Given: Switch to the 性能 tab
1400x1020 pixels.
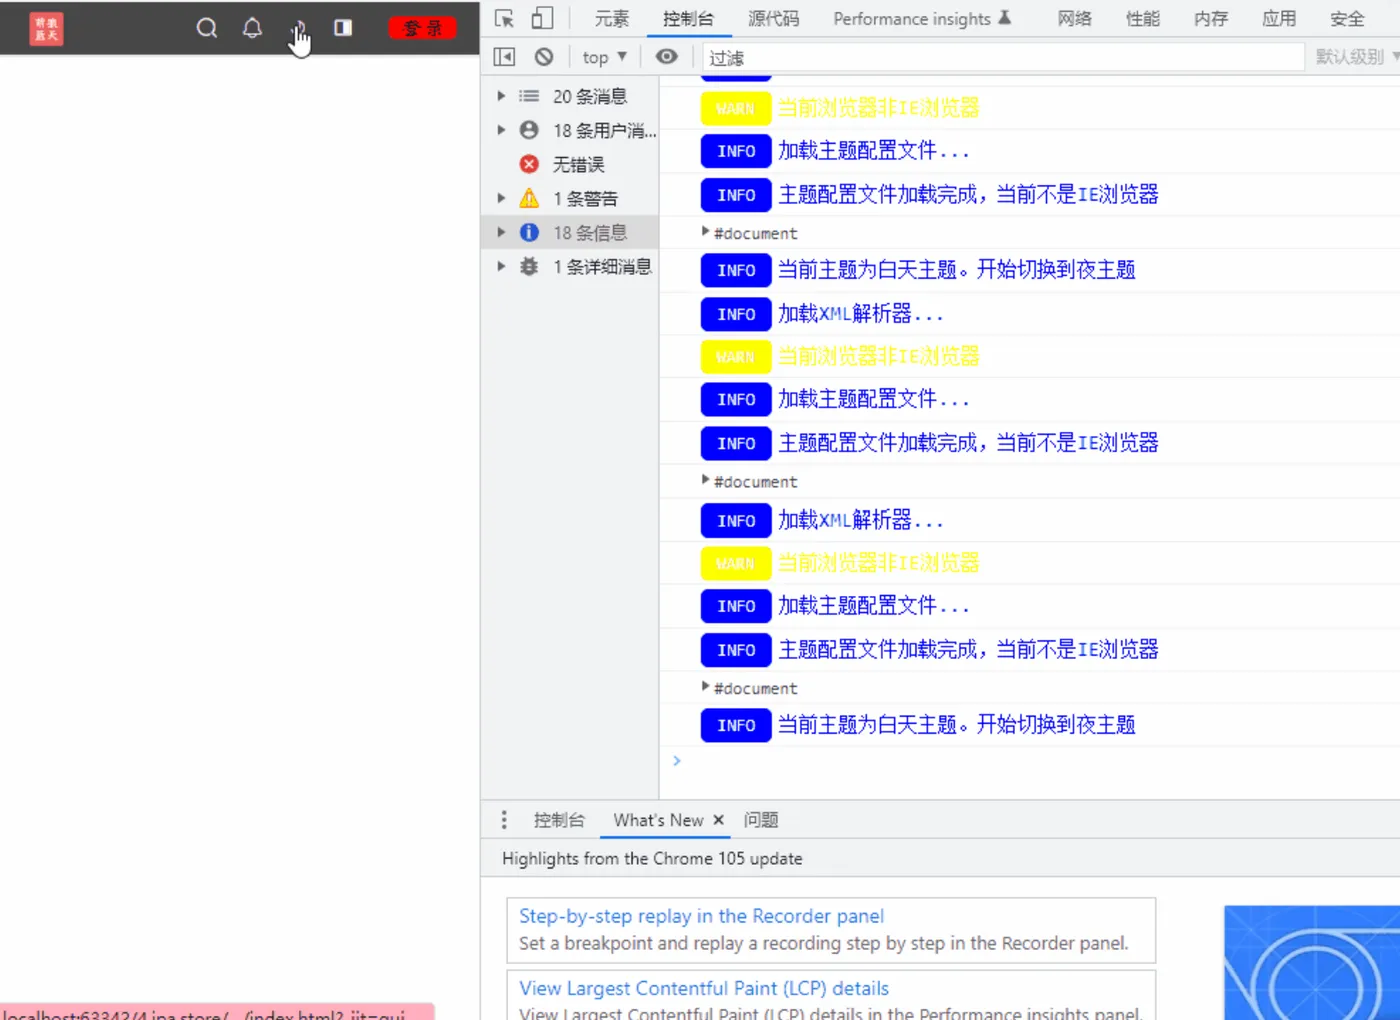Looking at the screenshot, I should [x=1143, y=19].
